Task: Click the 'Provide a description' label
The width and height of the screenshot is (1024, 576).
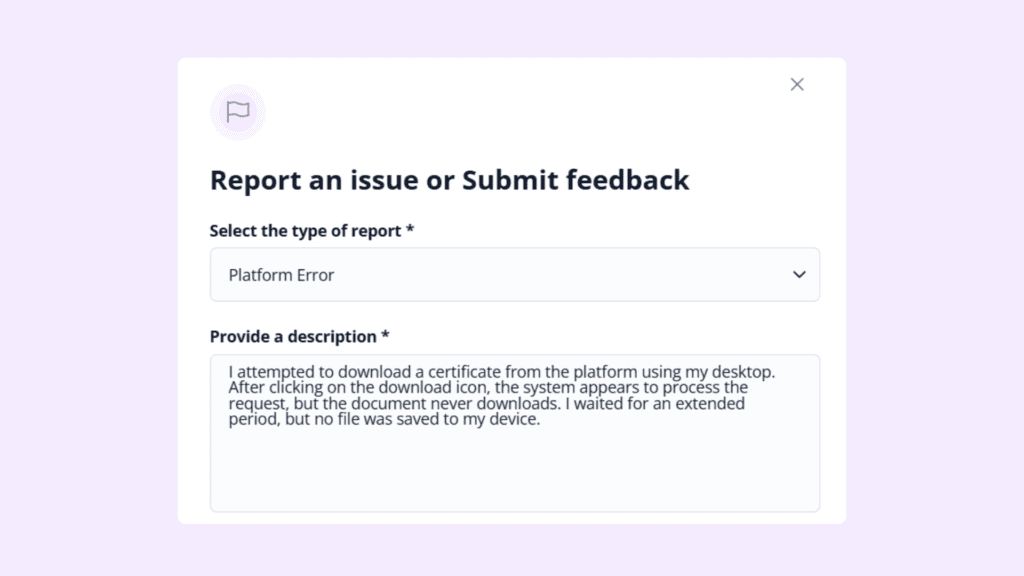Action: click(293, 336)
